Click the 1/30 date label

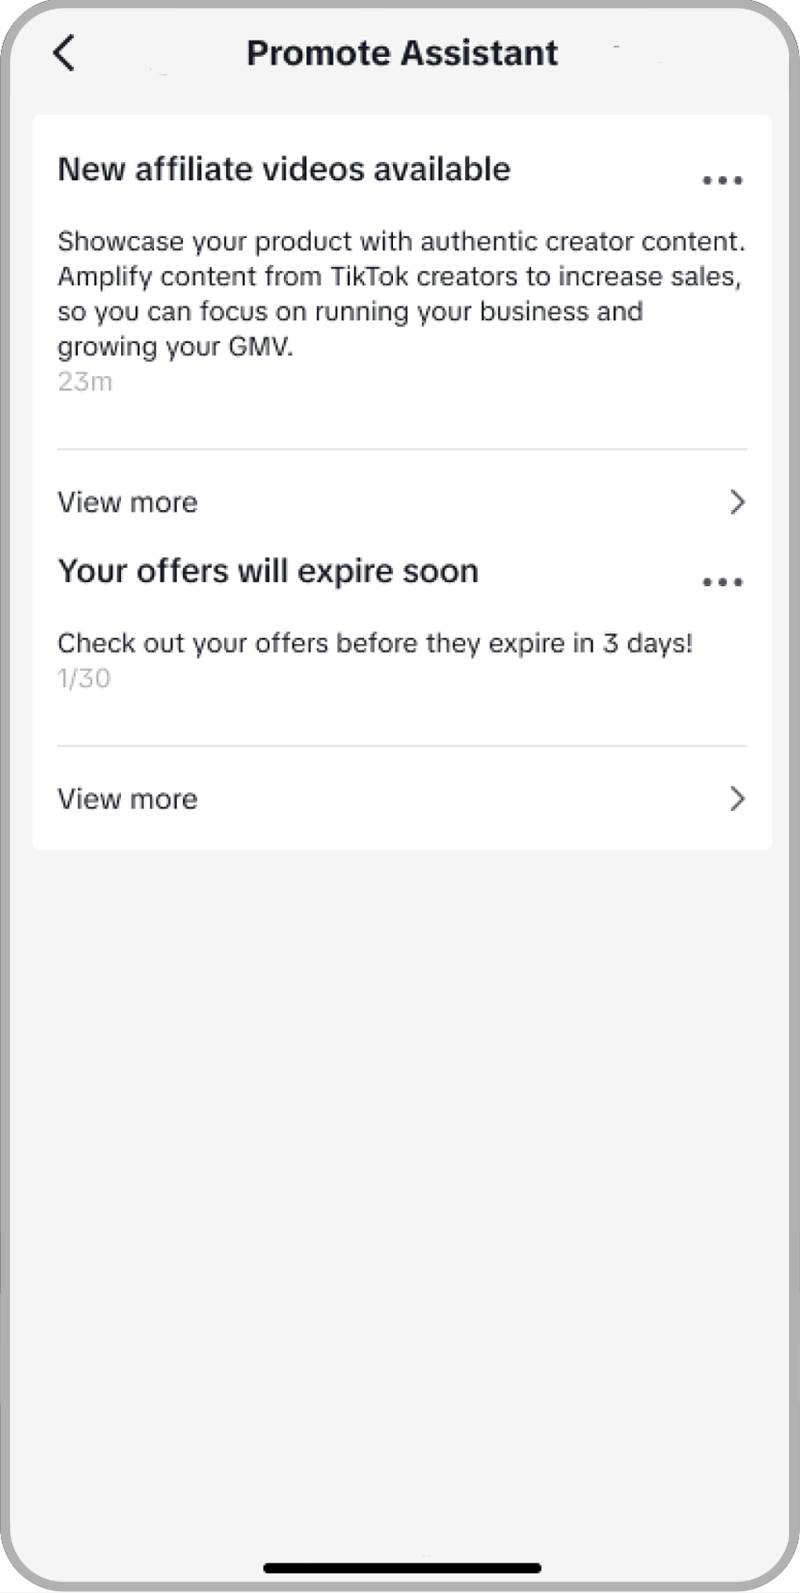84,678
